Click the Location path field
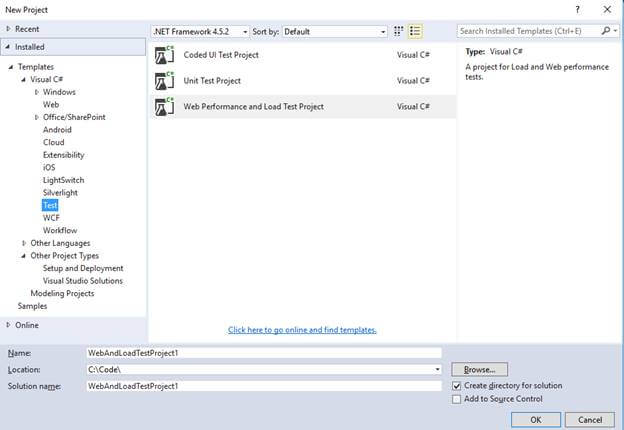624x430 pixels. pyautogui.click(x=259, y=370)
